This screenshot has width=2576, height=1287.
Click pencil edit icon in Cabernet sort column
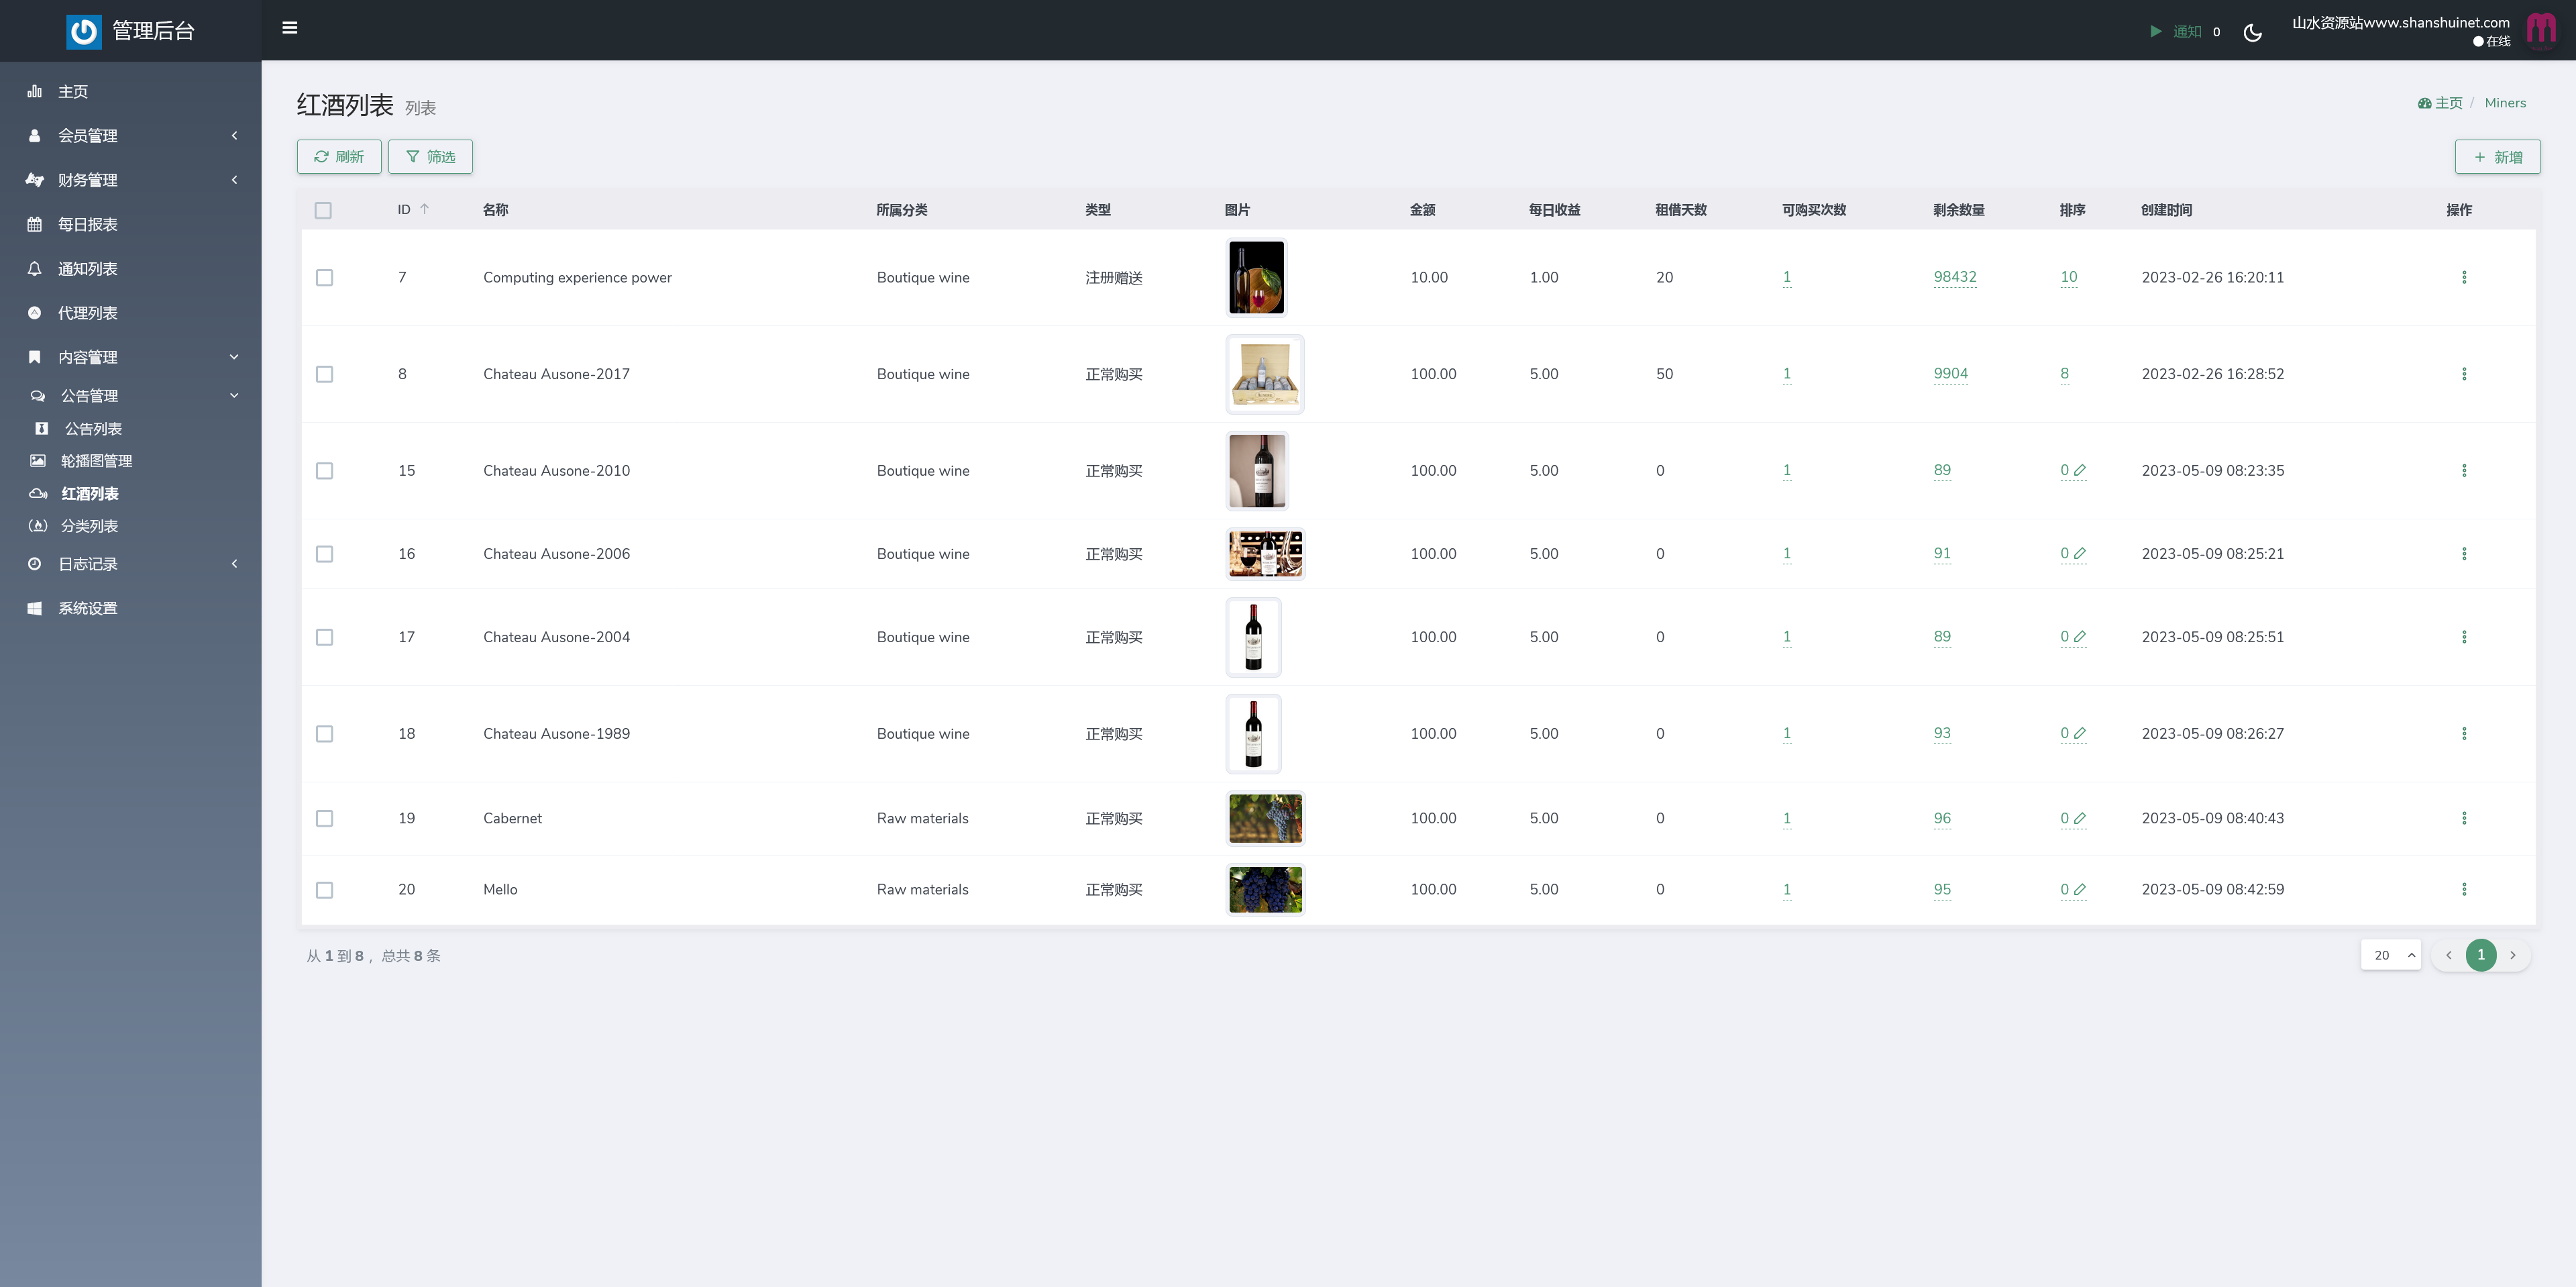tap(2080, 818)
